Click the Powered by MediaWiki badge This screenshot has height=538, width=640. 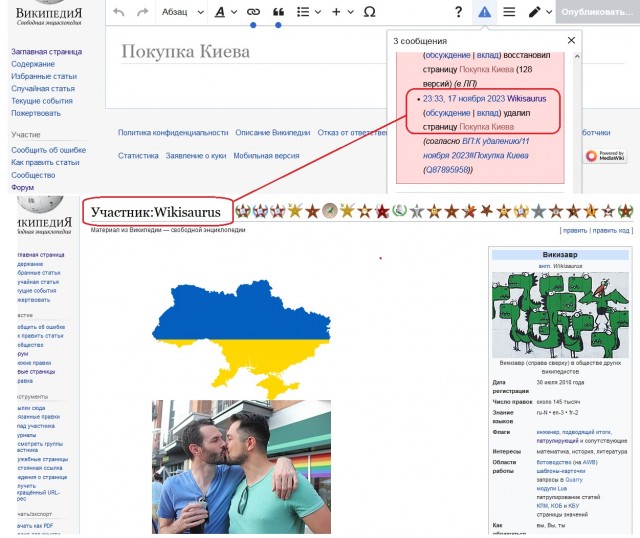605,156
